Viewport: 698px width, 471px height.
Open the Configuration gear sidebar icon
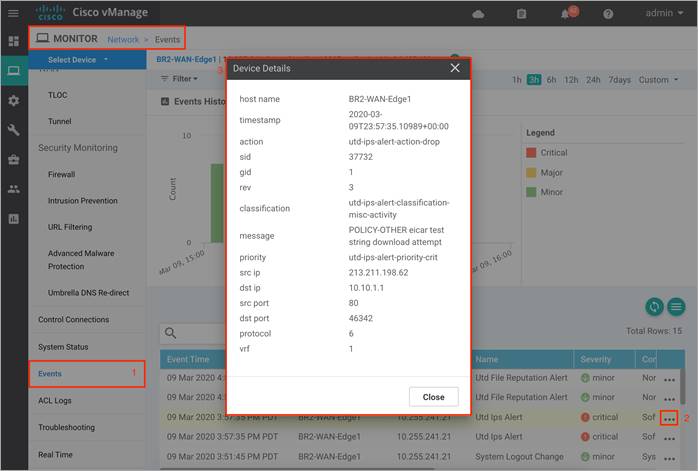coord(14,100)
